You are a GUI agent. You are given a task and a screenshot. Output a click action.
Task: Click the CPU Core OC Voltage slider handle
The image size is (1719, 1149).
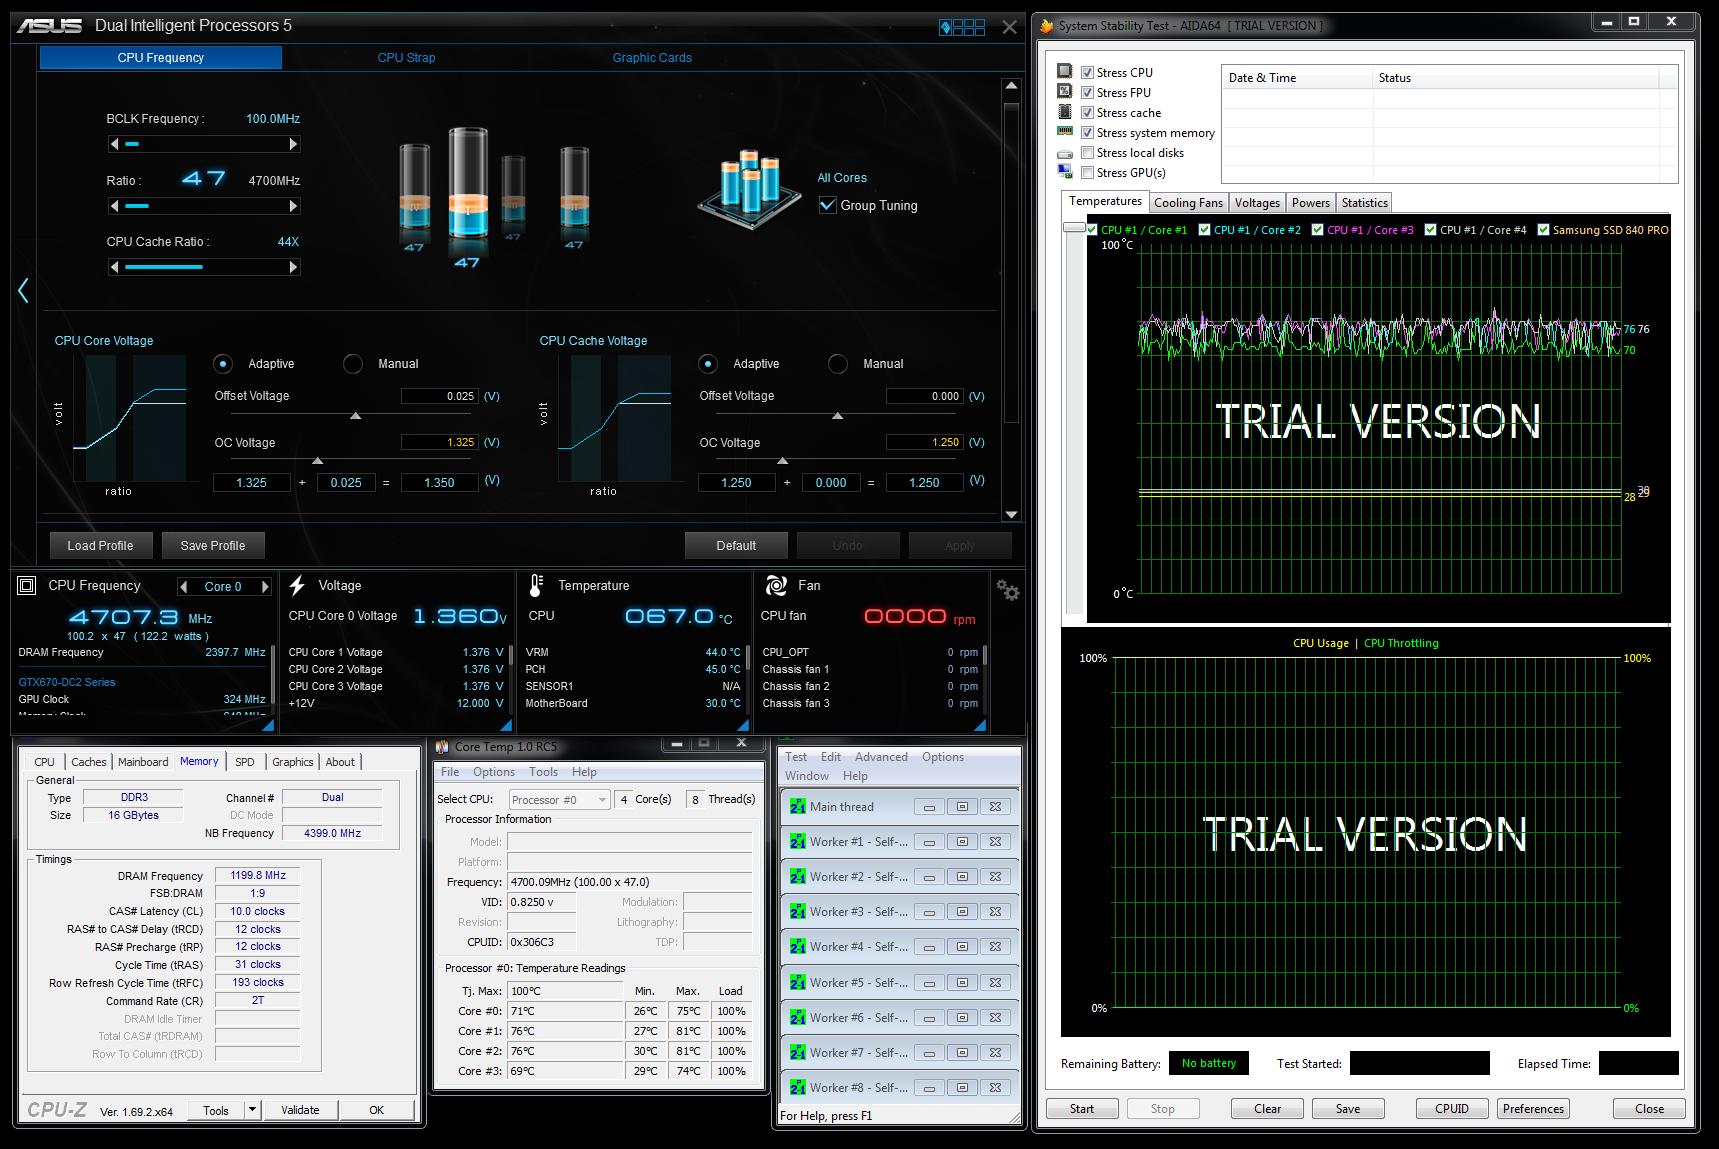click(317, 461)
